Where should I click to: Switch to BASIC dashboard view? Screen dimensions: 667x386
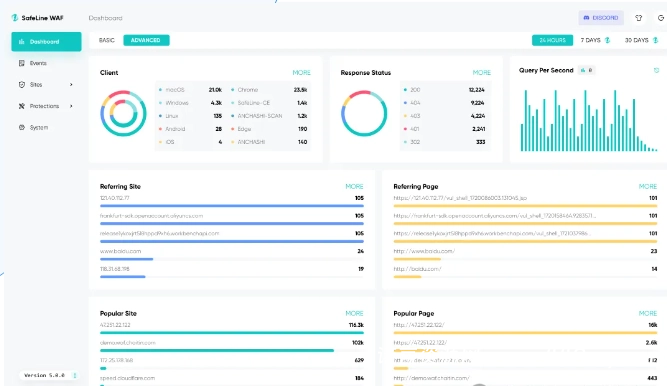(x=106, y=40)
